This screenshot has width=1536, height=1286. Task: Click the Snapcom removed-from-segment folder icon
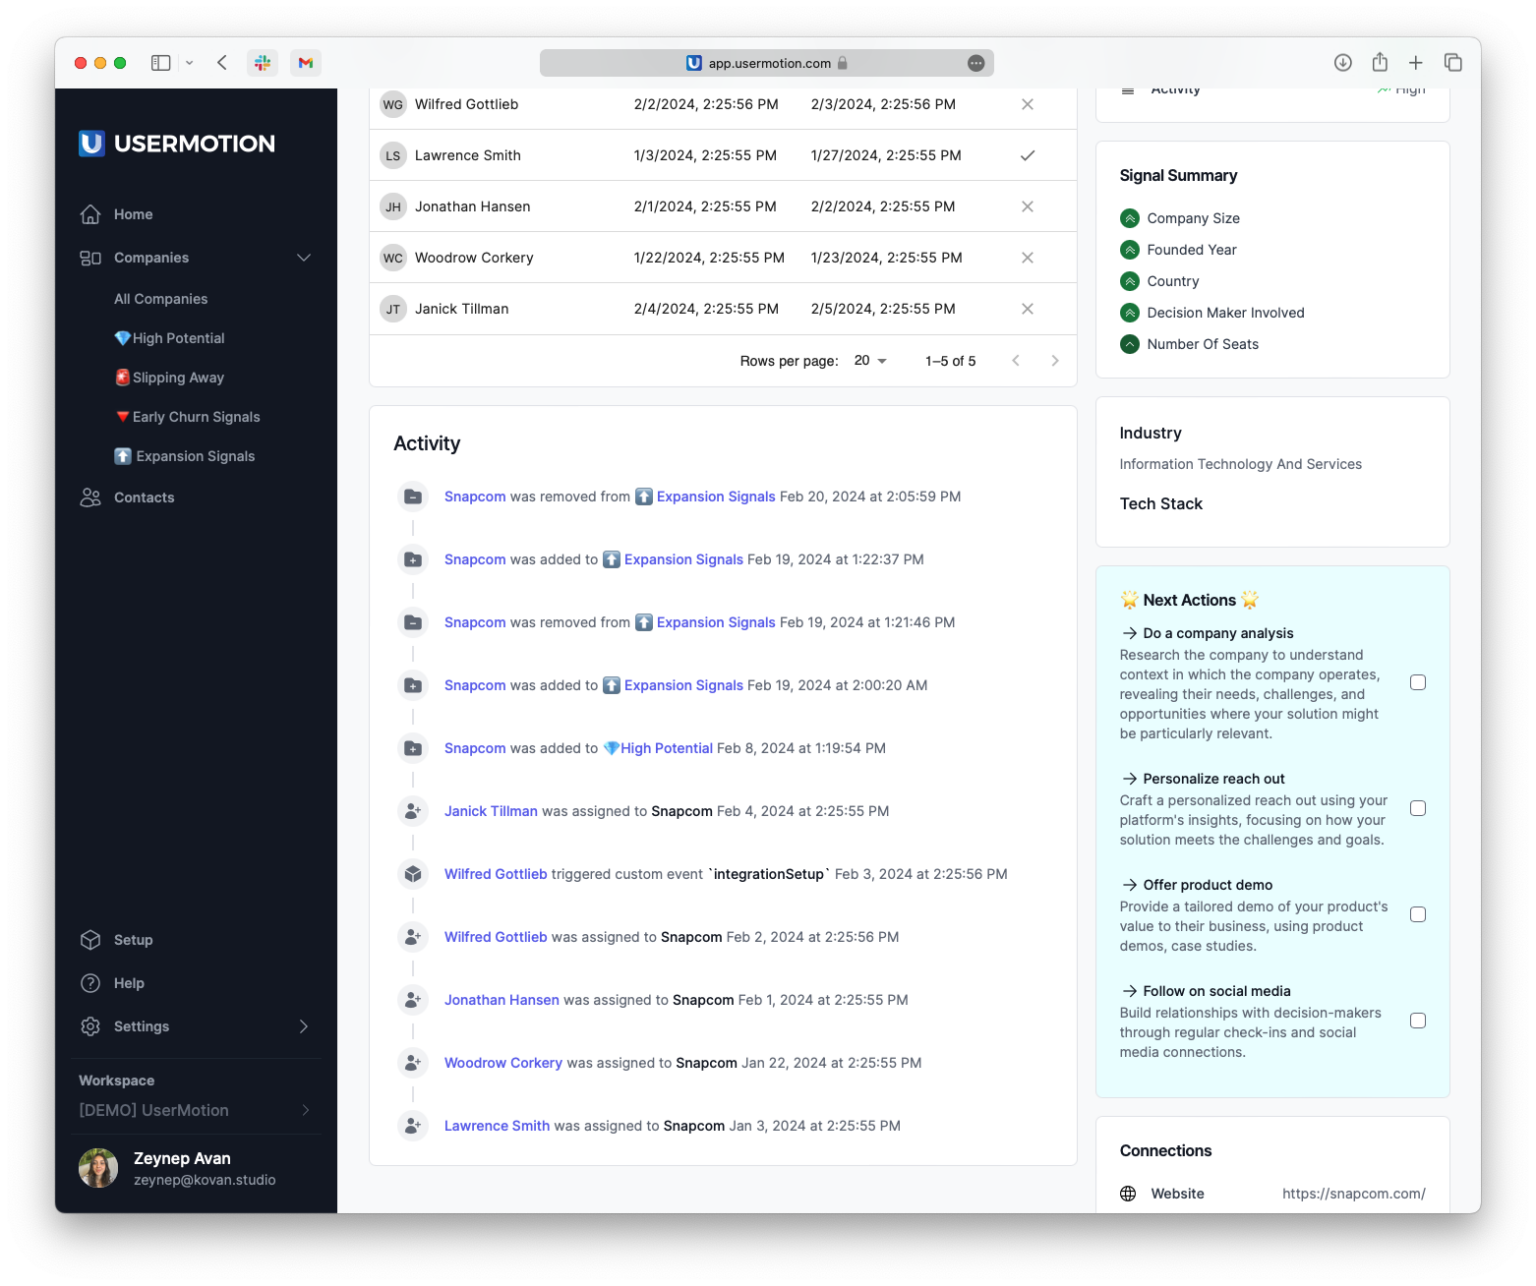click(x=413, y=496)
